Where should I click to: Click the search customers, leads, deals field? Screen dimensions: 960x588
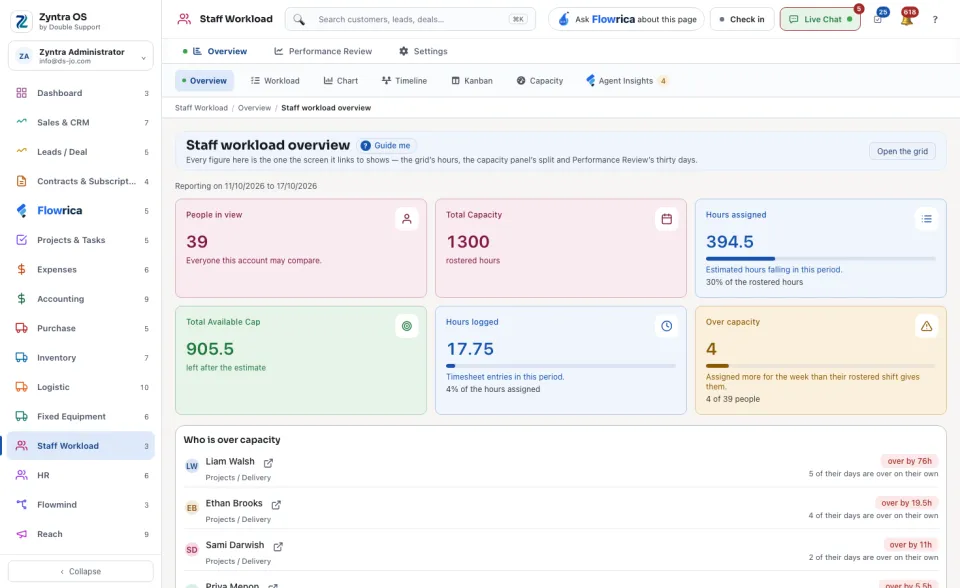pyautogui.click(x=410, y=20)
